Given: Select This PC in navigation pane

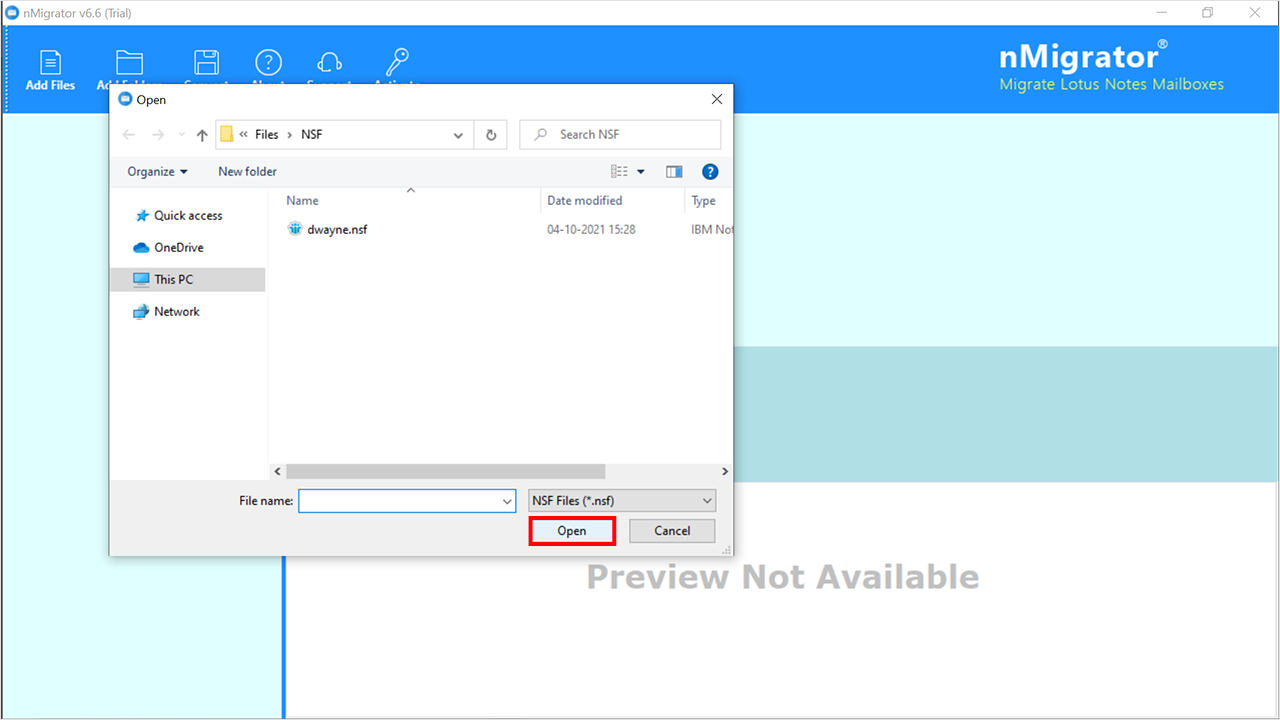Looking at the screenshot, I should 187,279.
